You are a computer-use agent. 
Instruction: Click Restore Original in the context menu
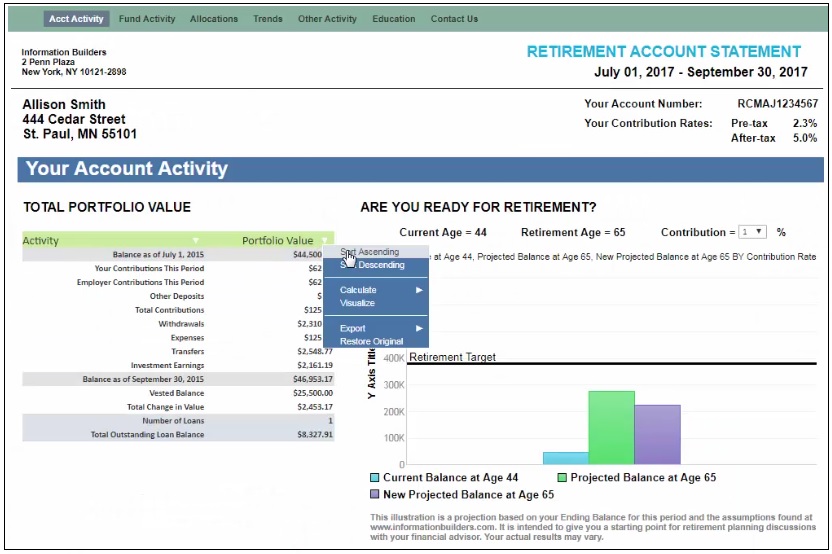(376, 341)
